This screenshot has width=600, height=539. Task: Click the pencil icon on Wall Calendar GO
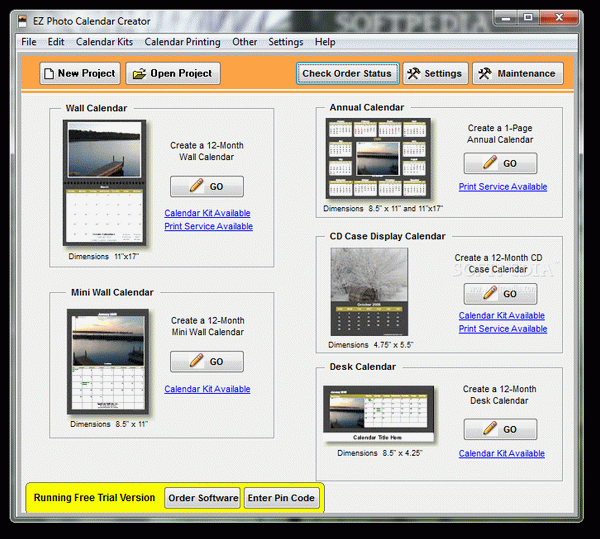click(x=197, y=186)
